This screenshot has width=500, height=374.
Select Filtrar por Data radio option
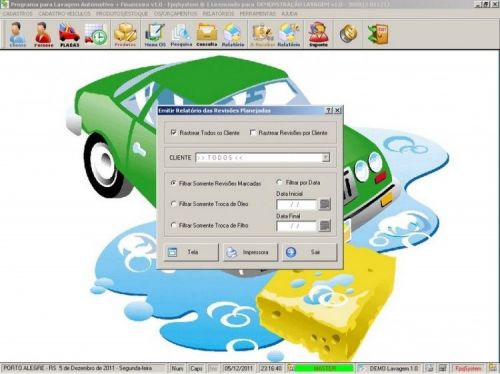tap(279, 182)
